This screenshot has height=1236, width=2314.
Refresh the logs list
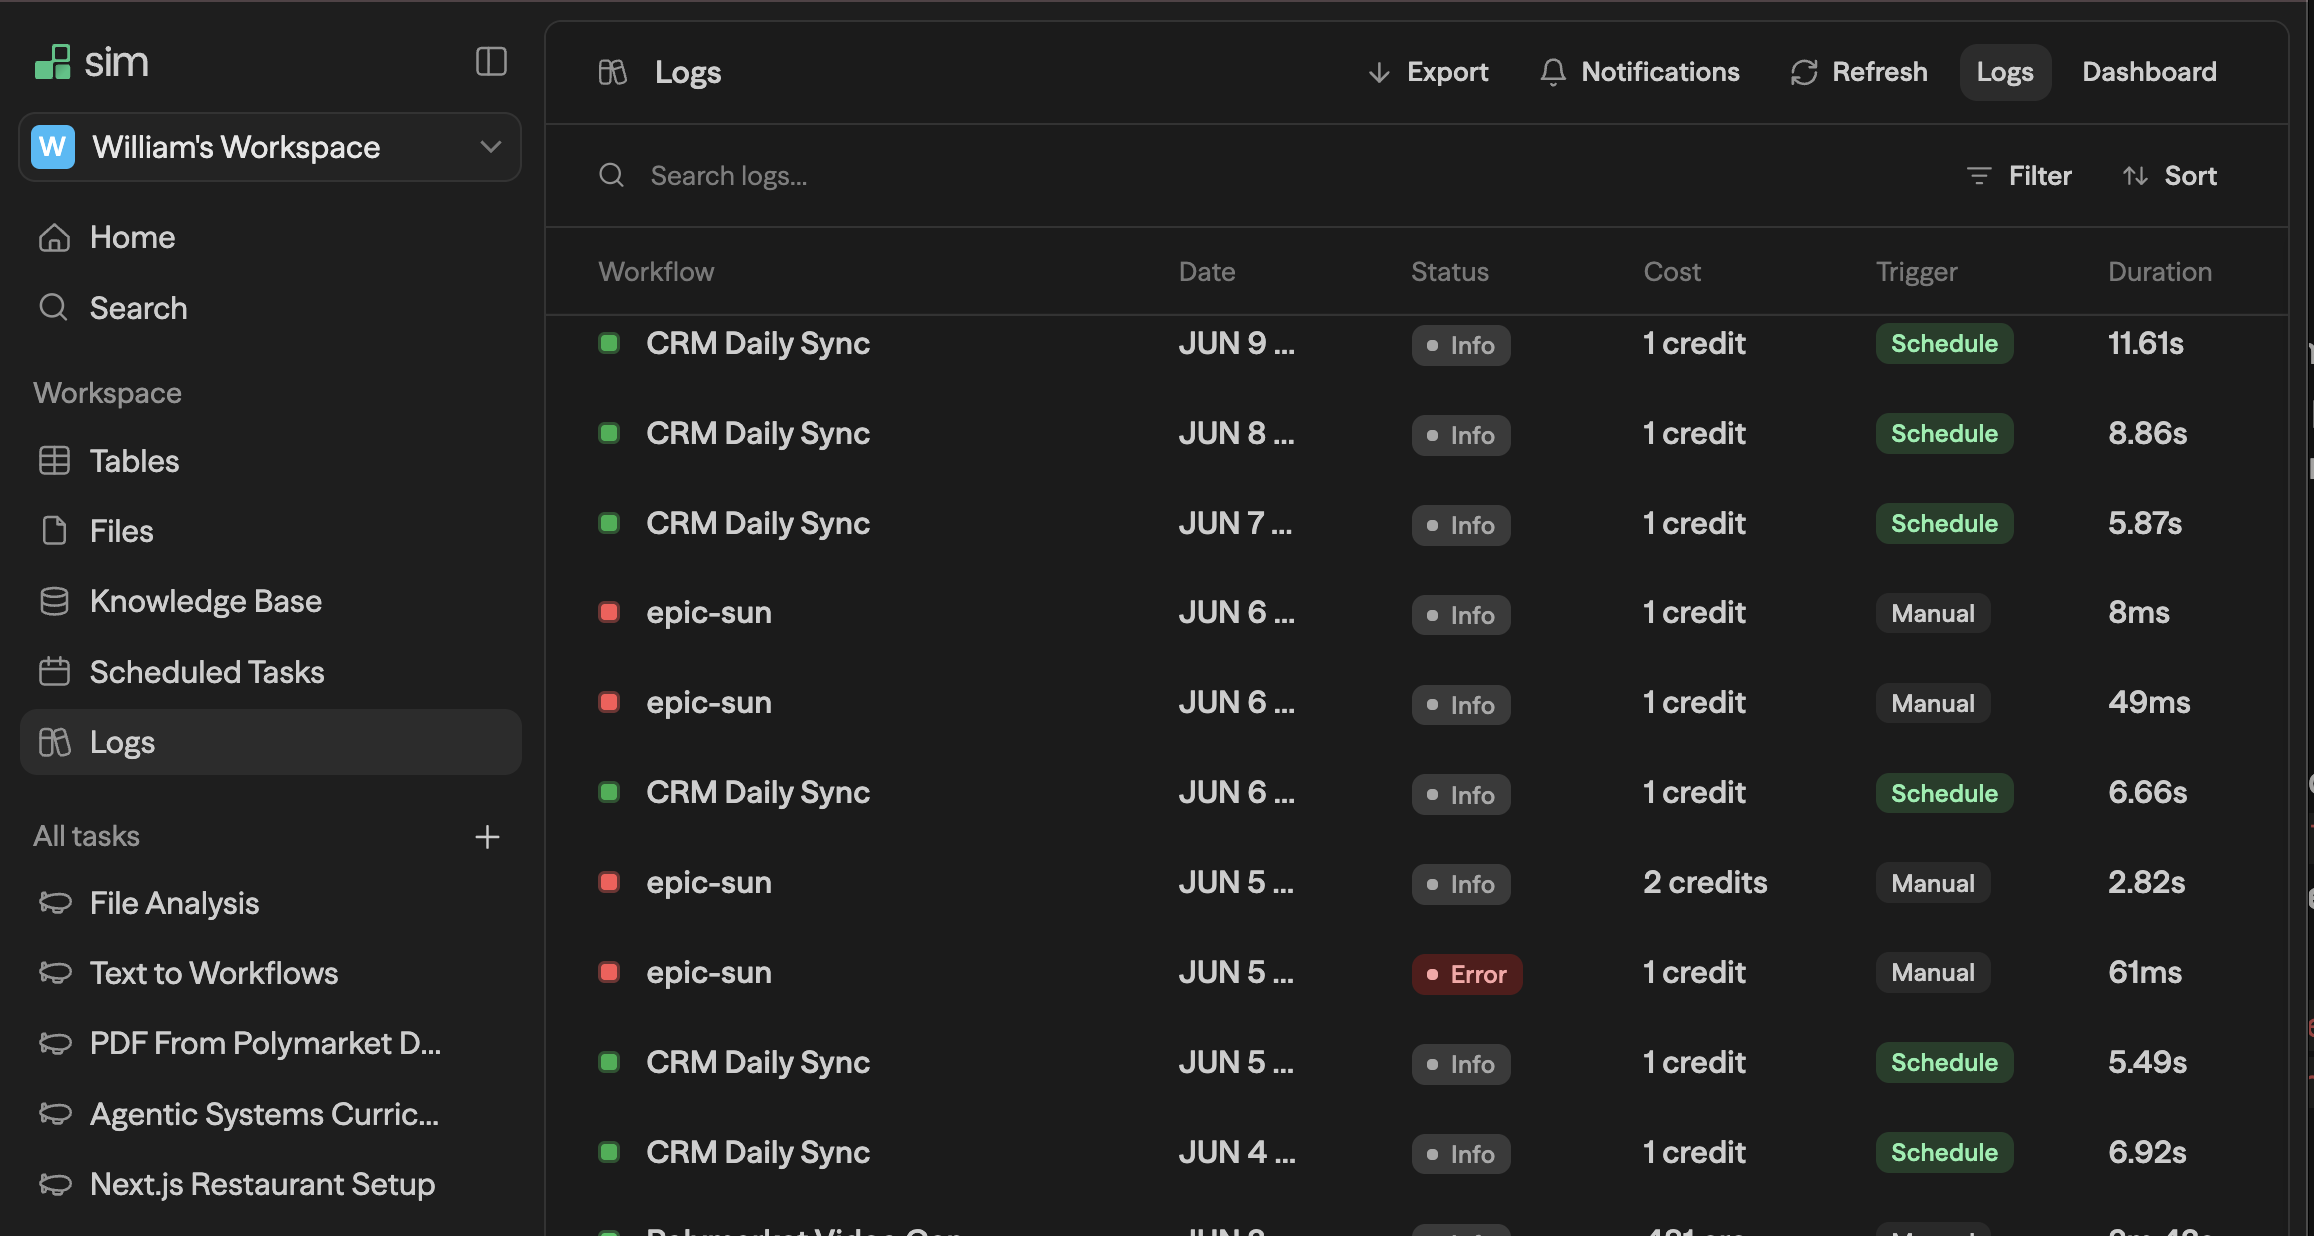tap(1859, 72)
